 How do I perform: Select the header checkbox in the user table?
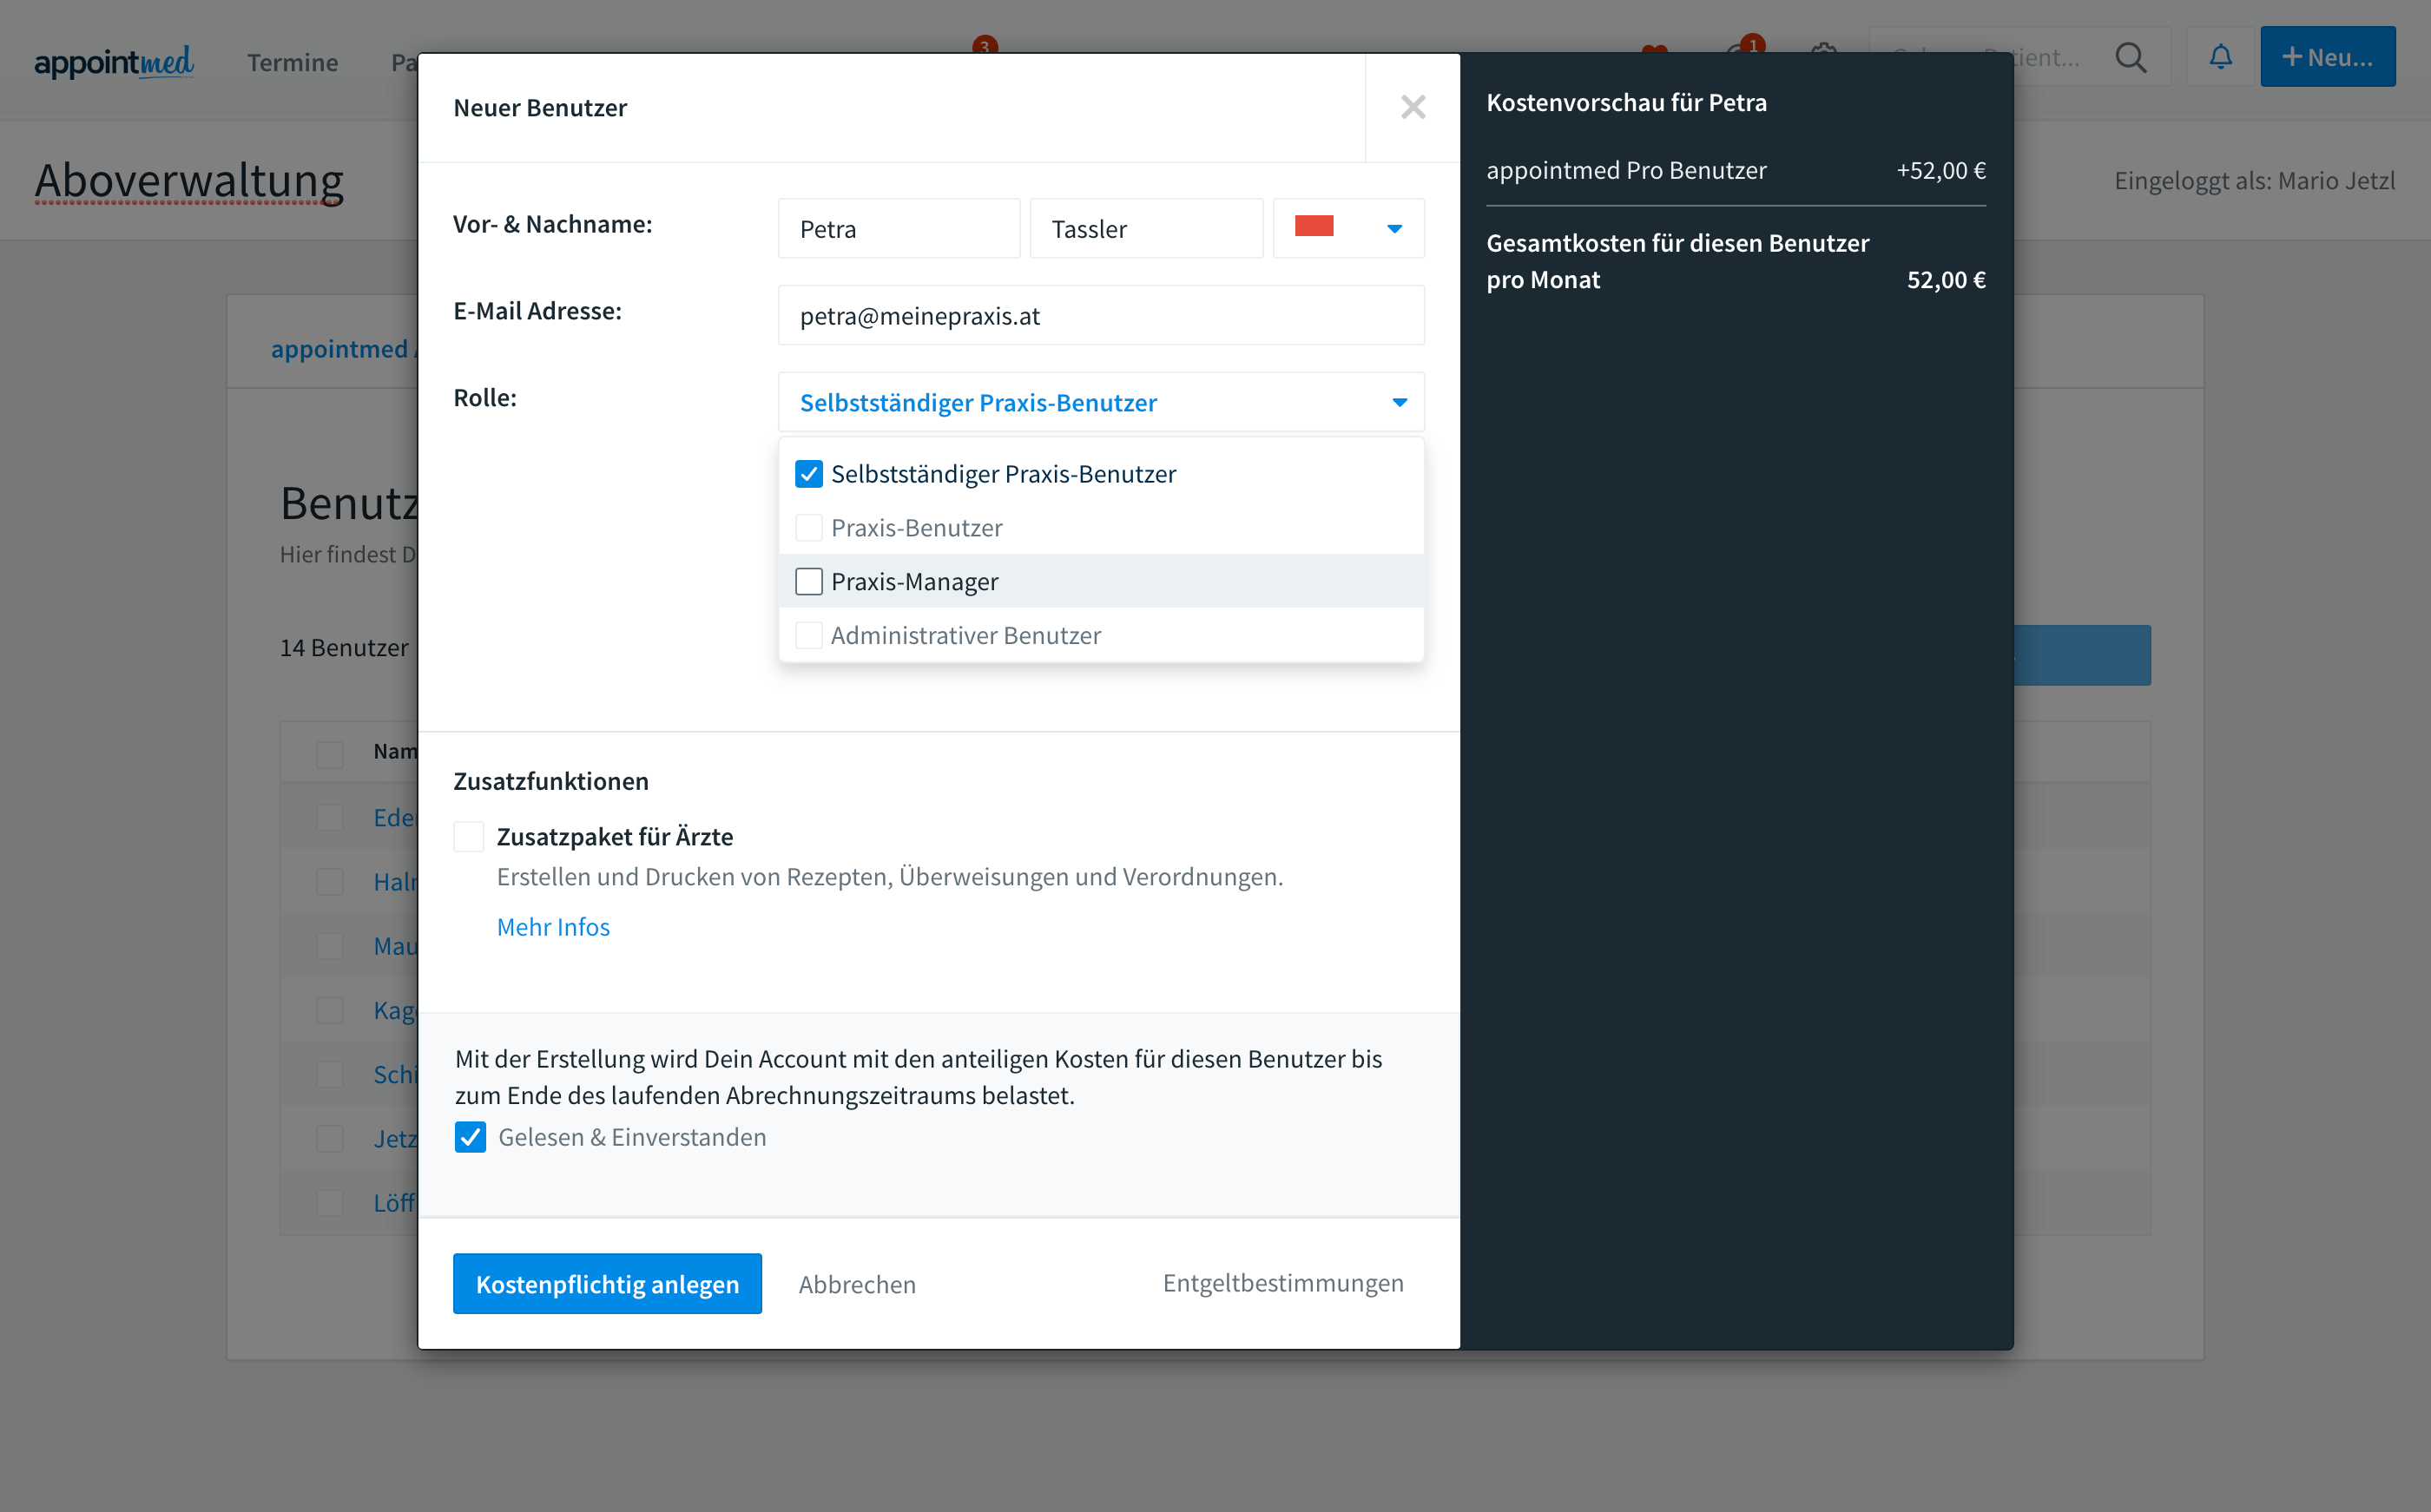330,753
